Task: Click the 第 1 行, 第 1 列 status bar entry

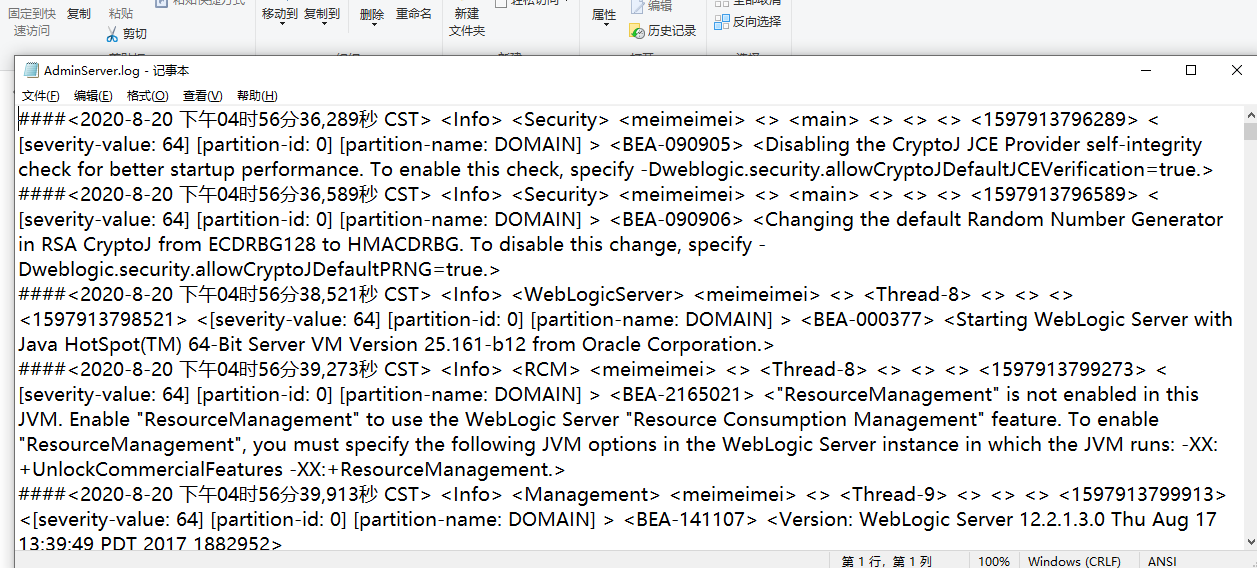Action: coord(887,561)
